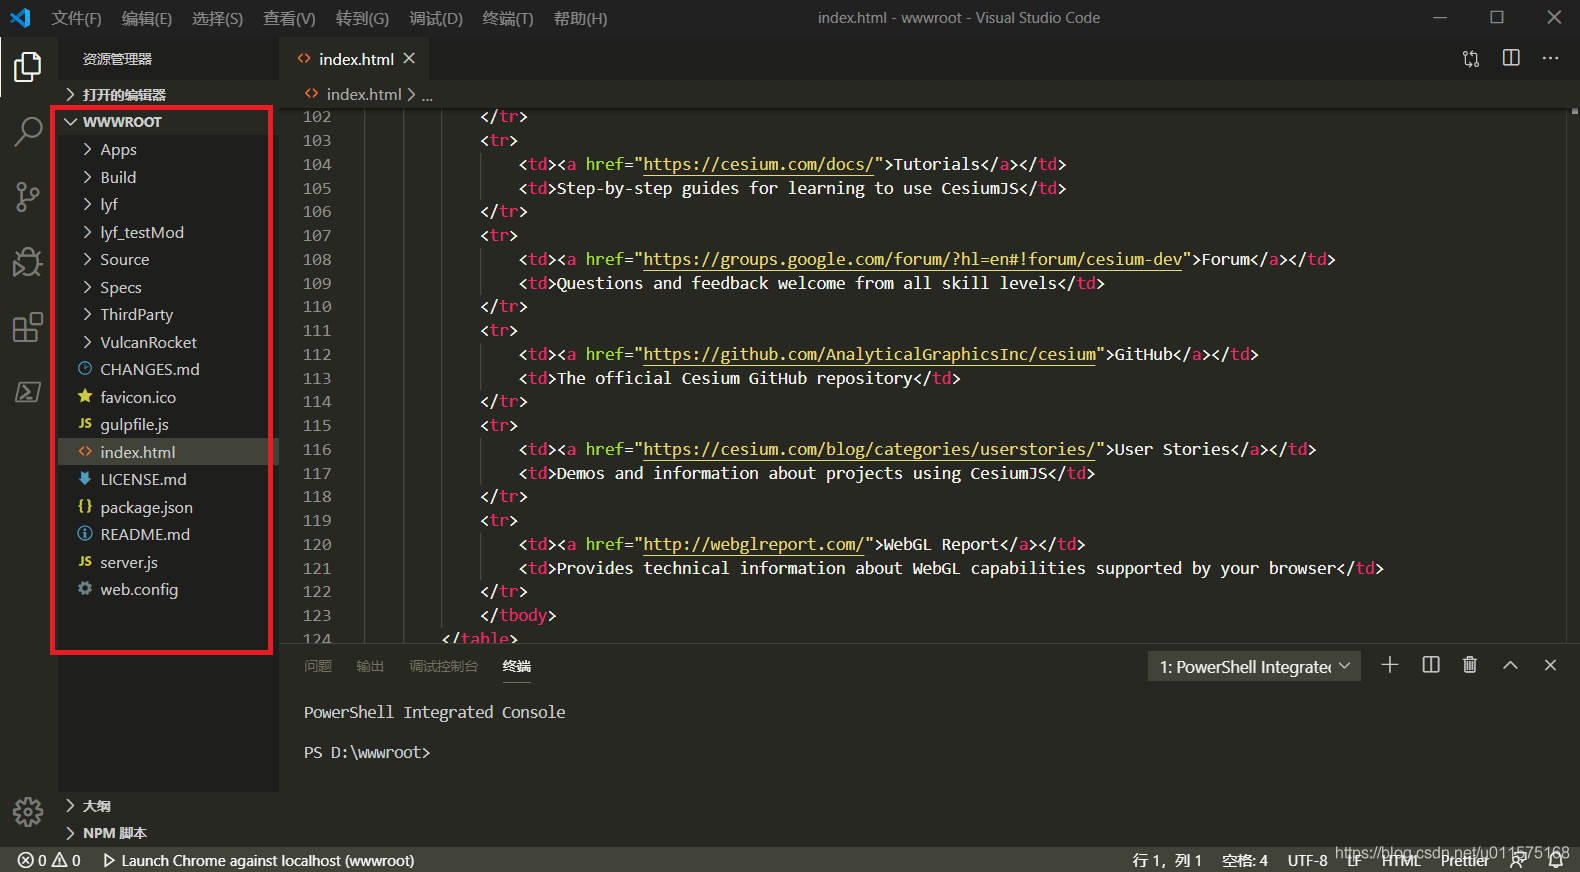This screenshot has width=1580, height=872.
Task: Close the terminal panel
Action: click(1550, 665)
